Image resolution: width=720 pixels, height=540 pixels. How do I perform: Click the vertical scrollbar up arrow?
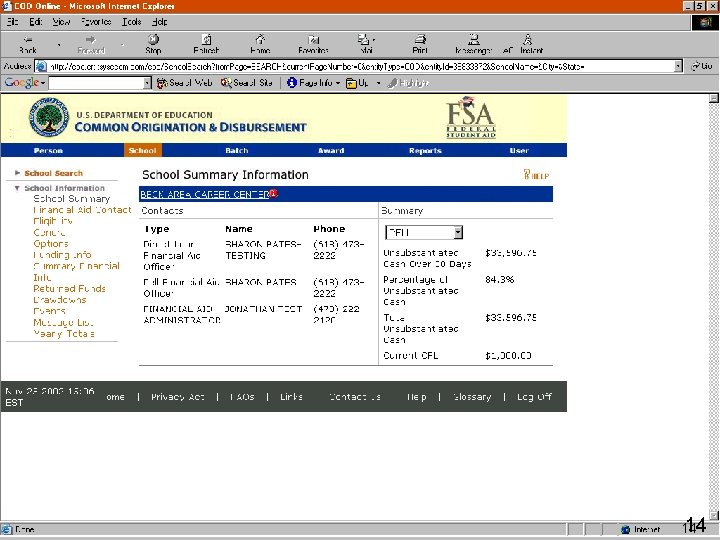click(714, 98)
